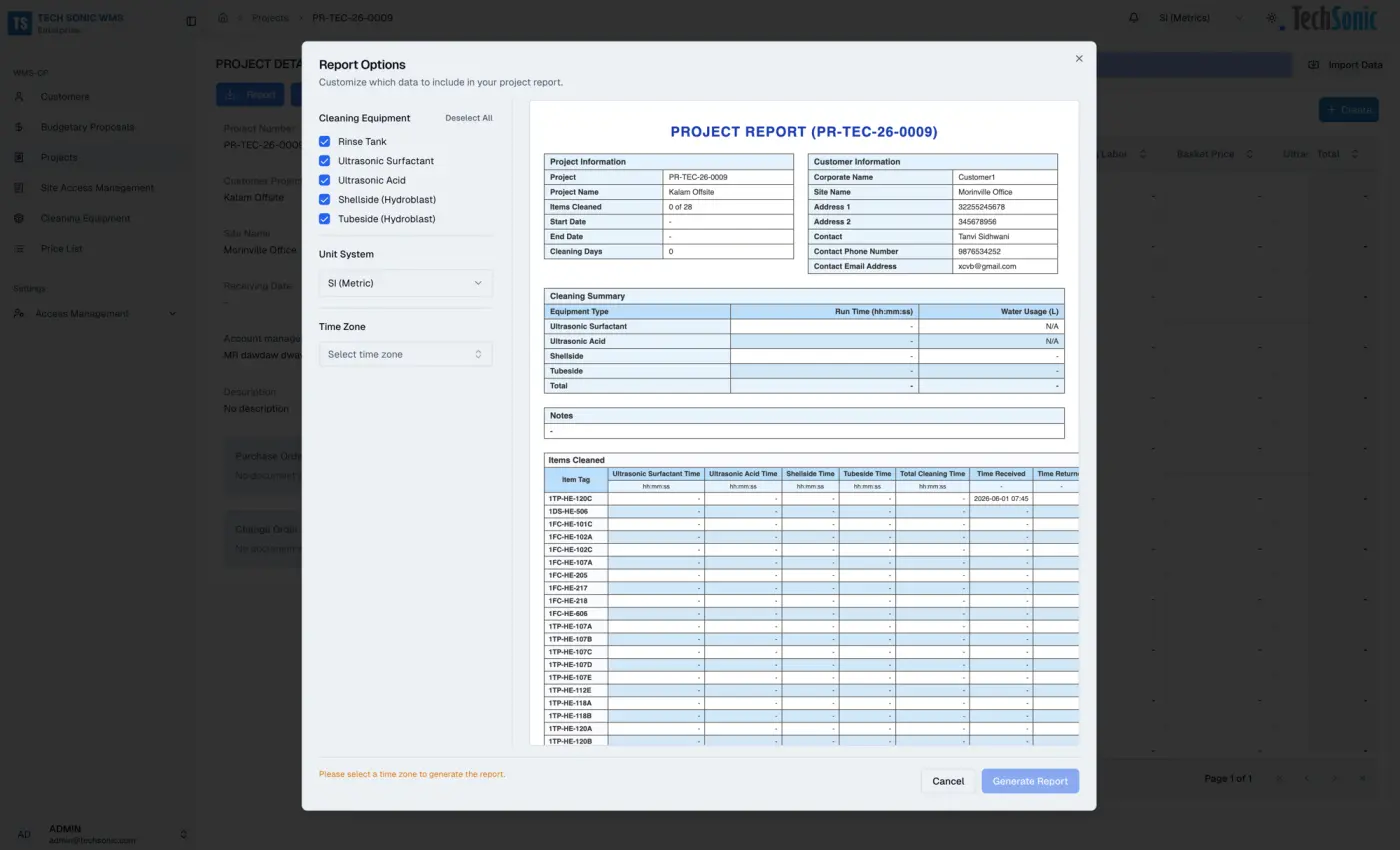Close the Report Options dialog
Image resolution: width=1400 pixels, height=850 pixels.
[1079, 59]
